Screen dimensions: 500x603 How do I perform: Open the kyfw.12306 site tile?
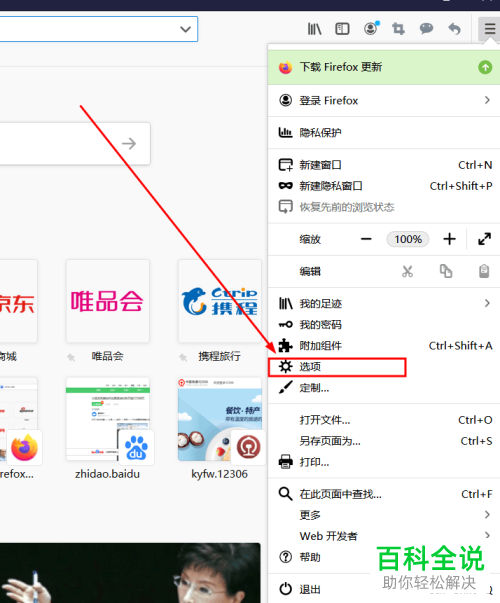[x=220, y=419]
